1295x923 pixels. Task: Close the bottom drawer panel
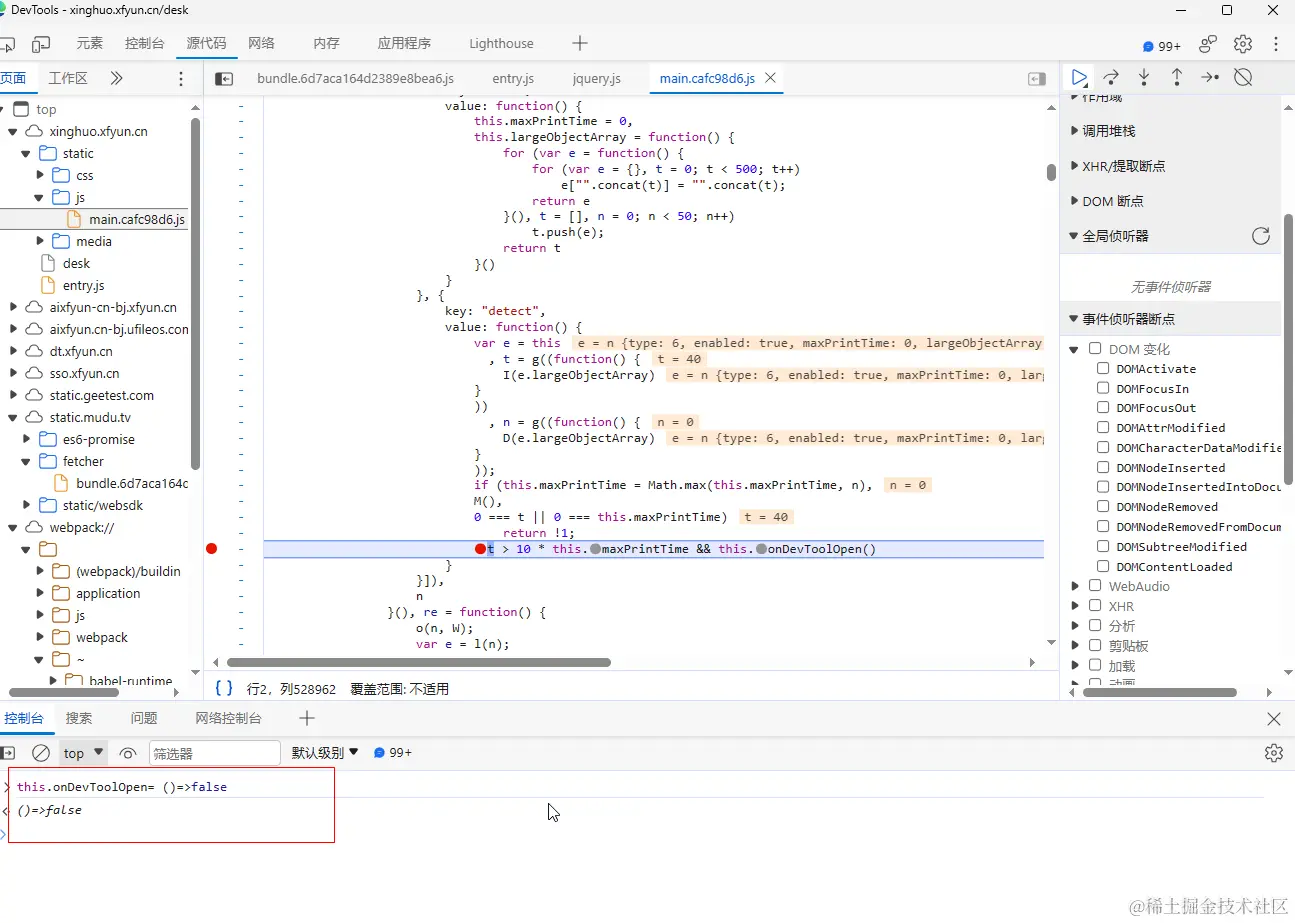click(x=1274, y=719)
